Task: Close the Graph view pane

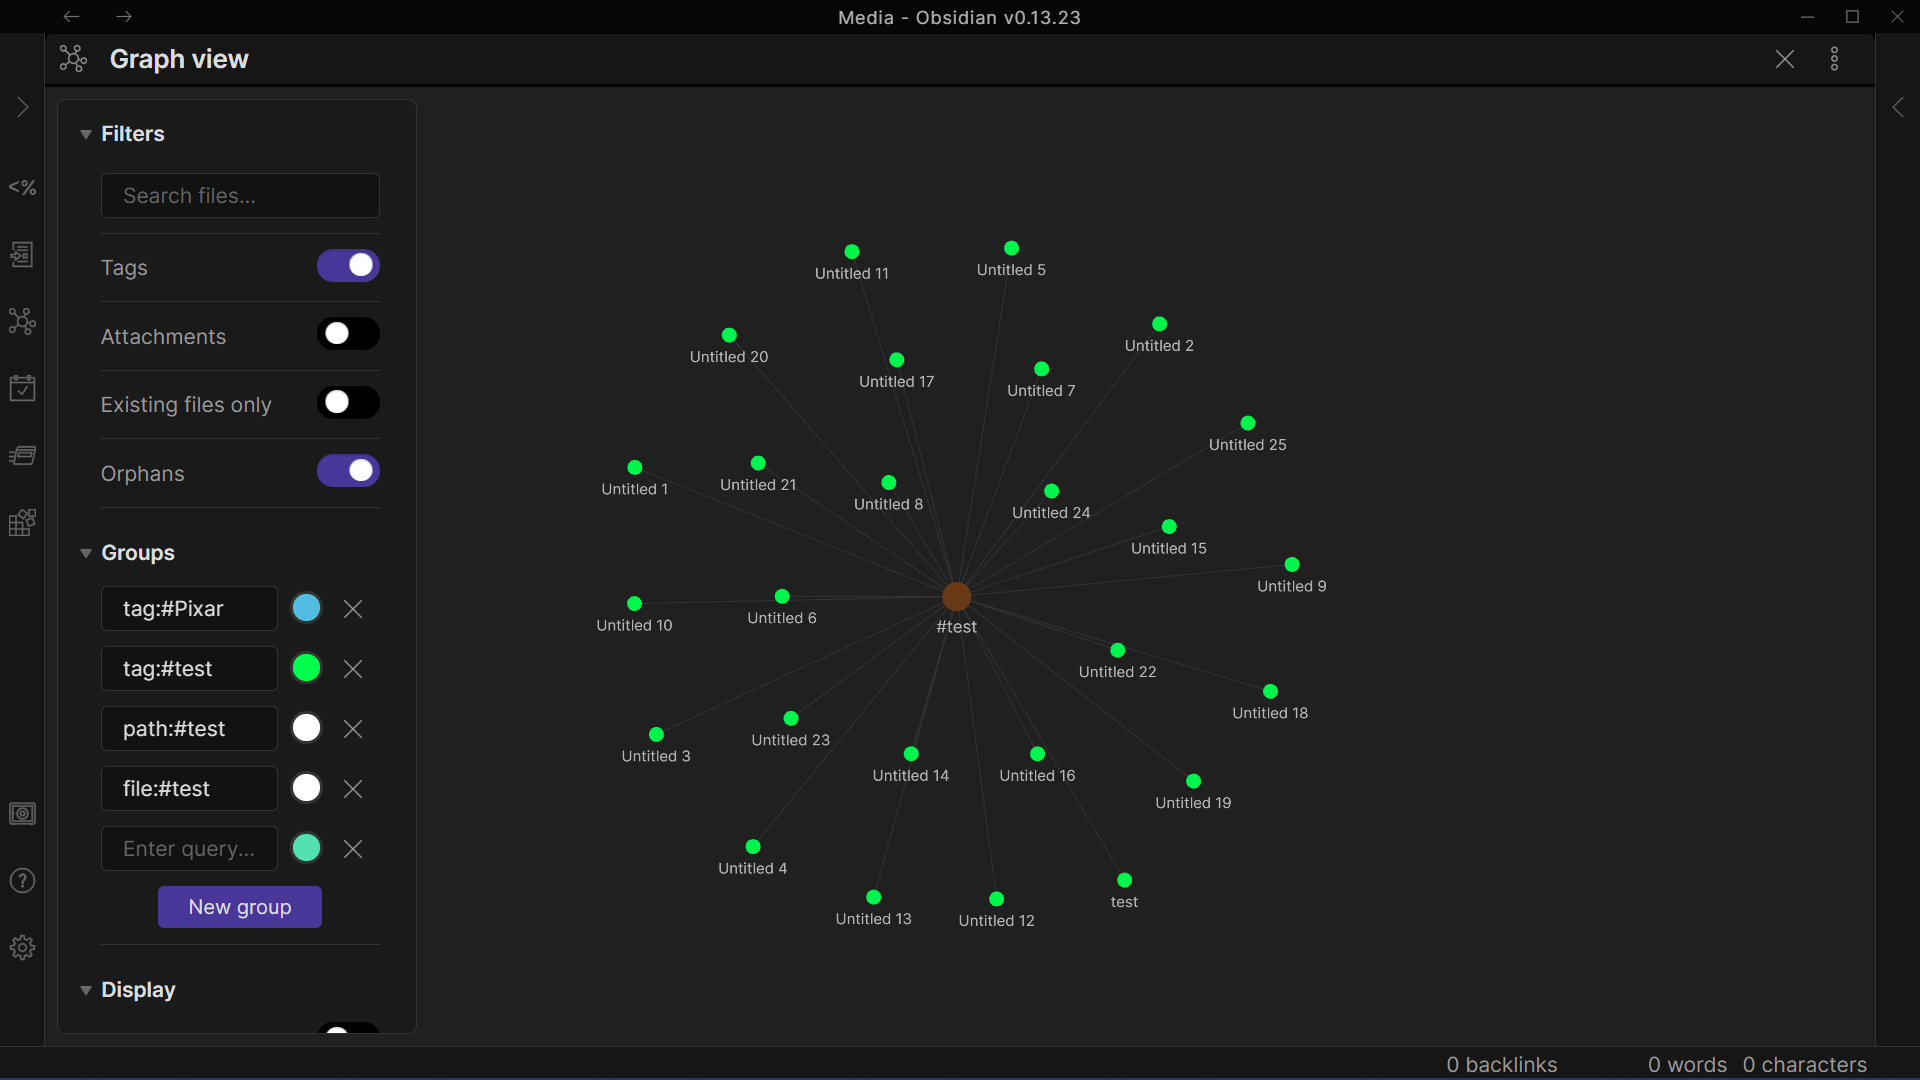Action: tap(1784, 59)
